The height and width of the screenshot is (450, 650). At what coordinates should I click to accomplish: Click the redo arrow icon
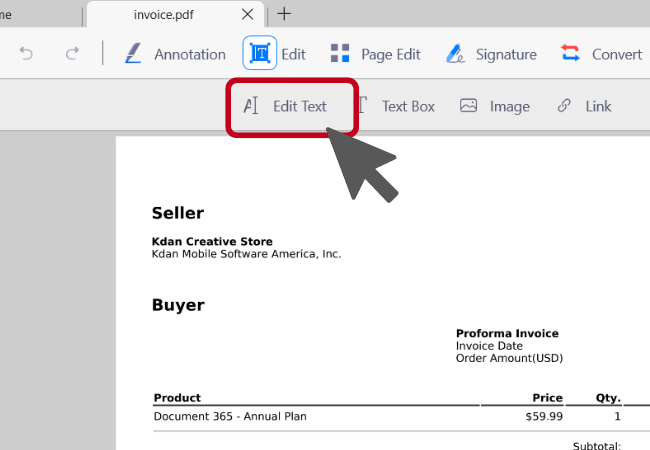[72, 54]
